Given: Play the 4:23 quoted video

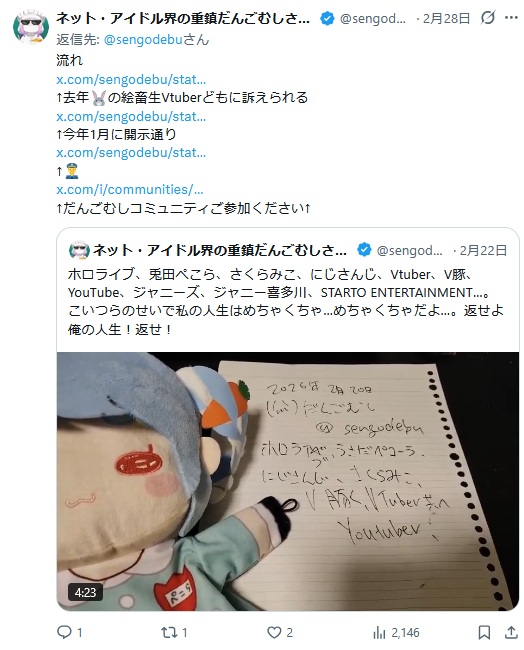Looking at the screenshot, I should 288,481.
